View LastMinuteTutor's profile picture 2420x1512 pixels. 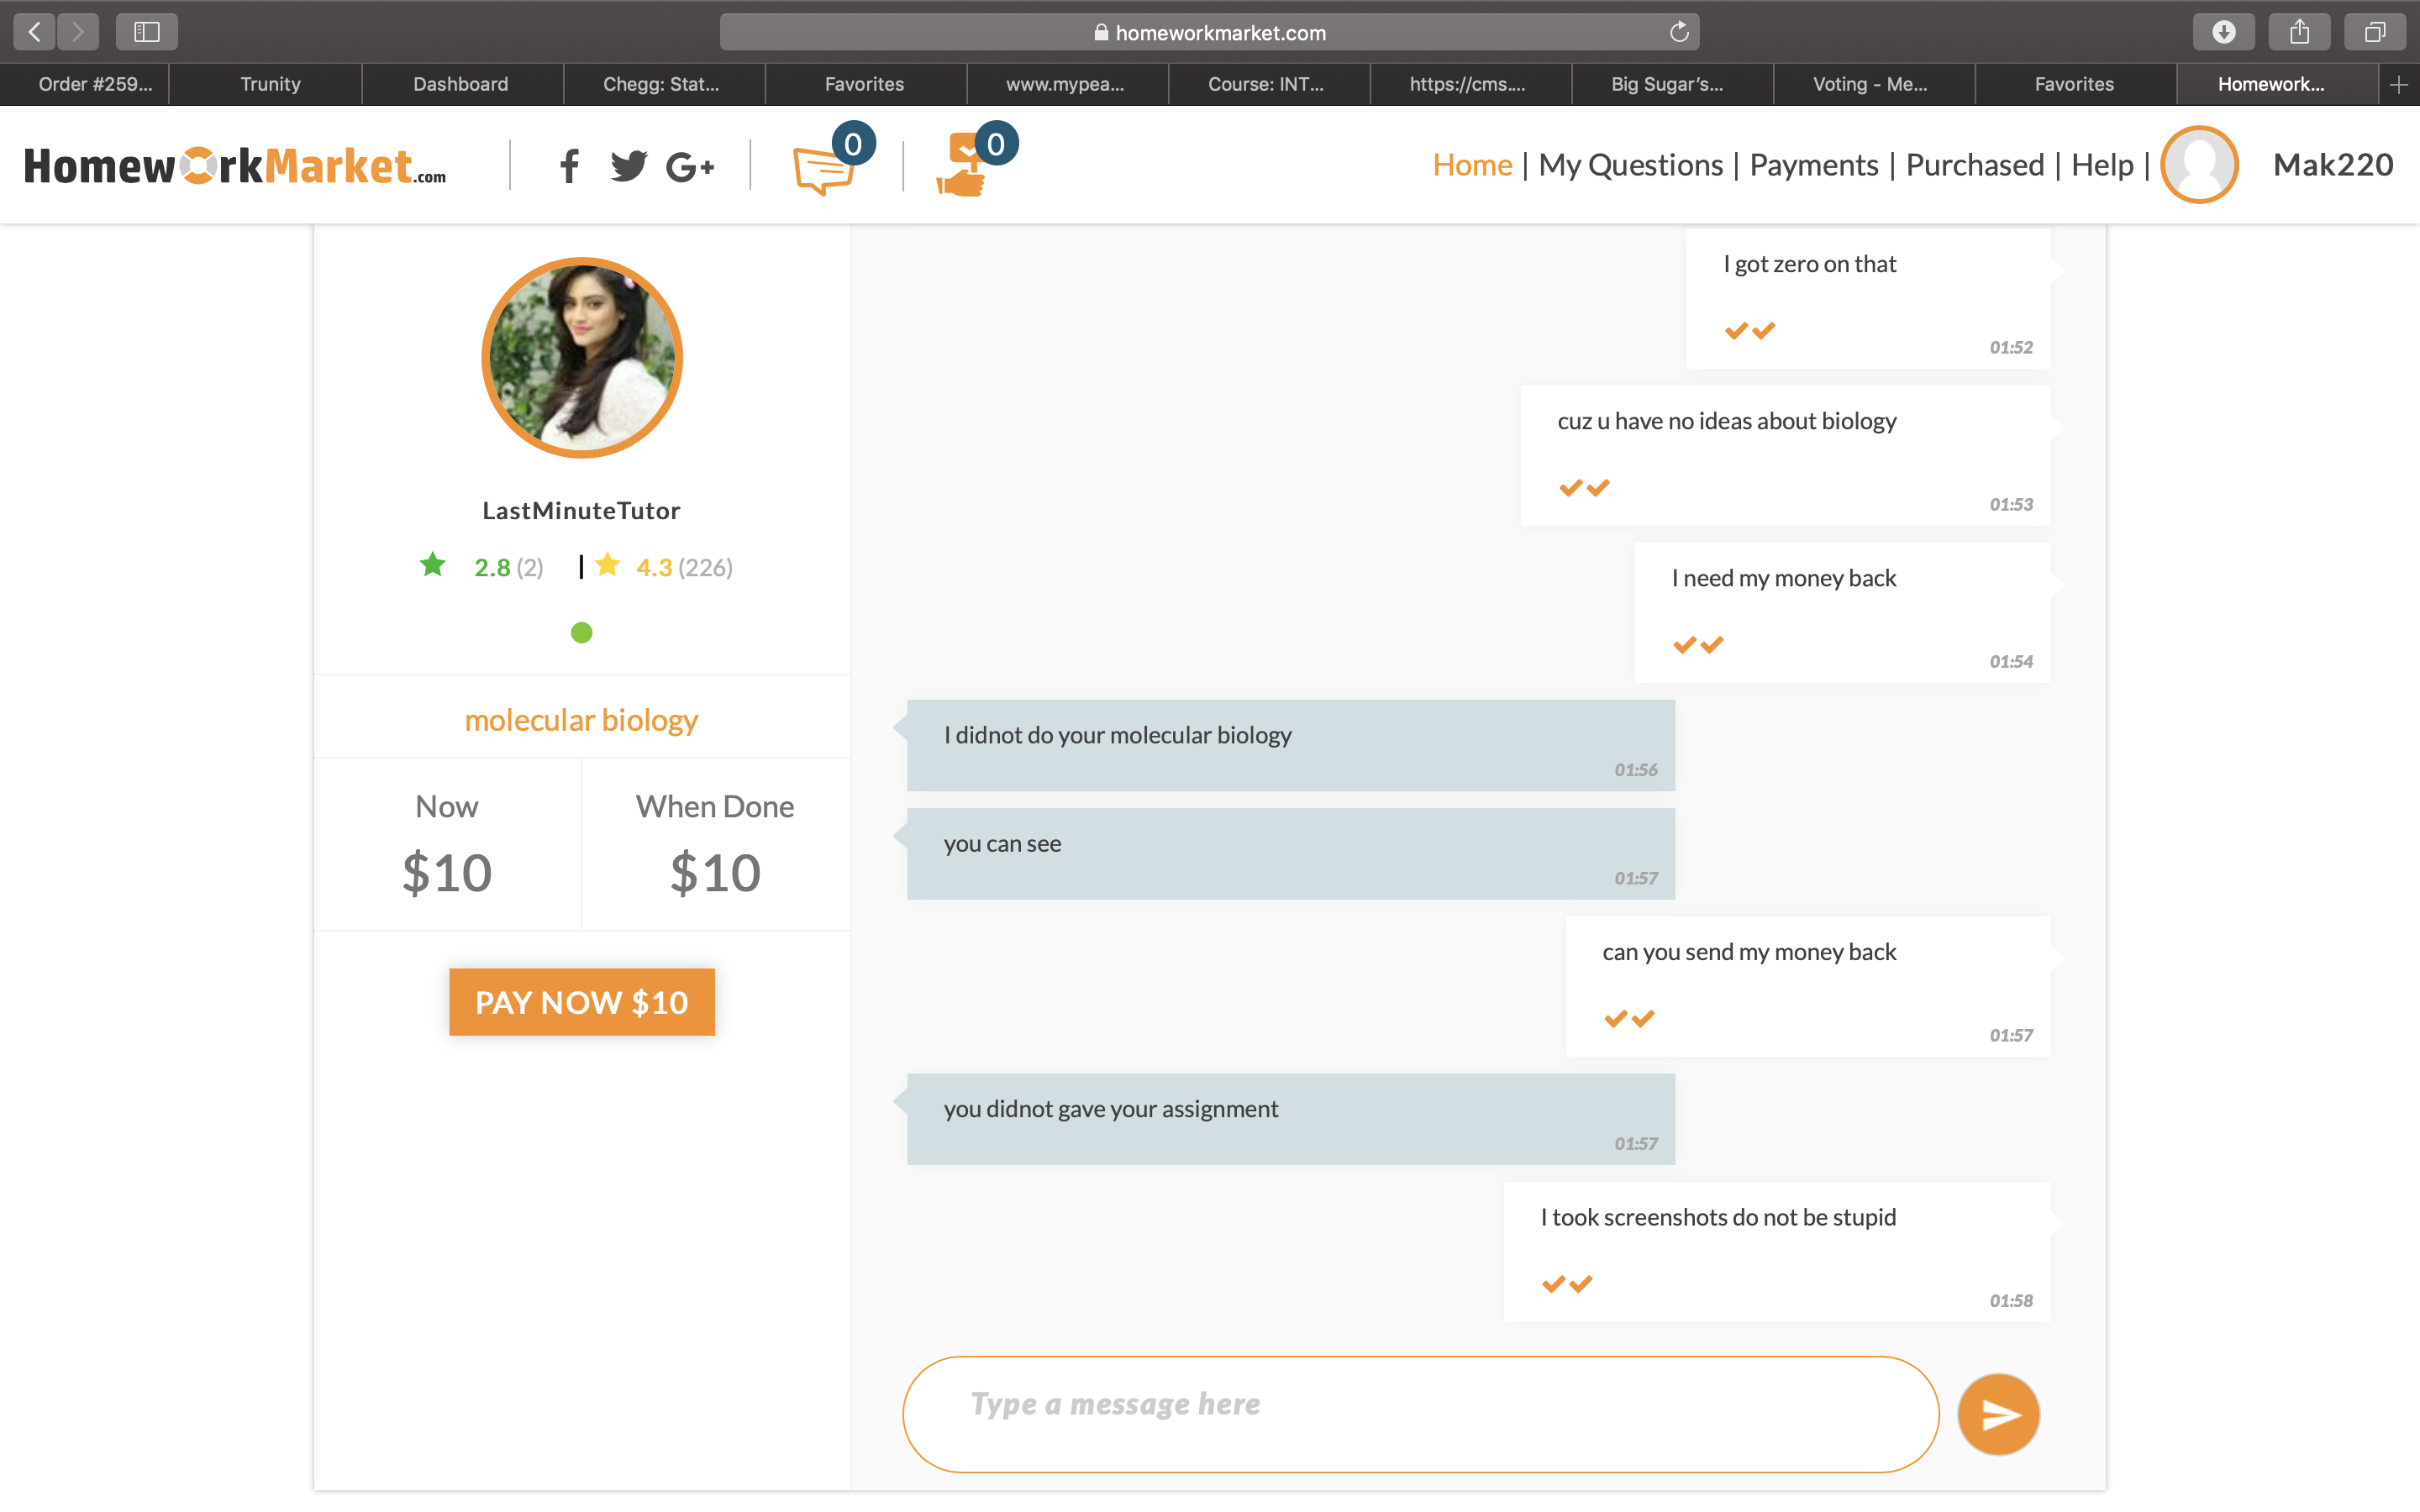(582, 358)
